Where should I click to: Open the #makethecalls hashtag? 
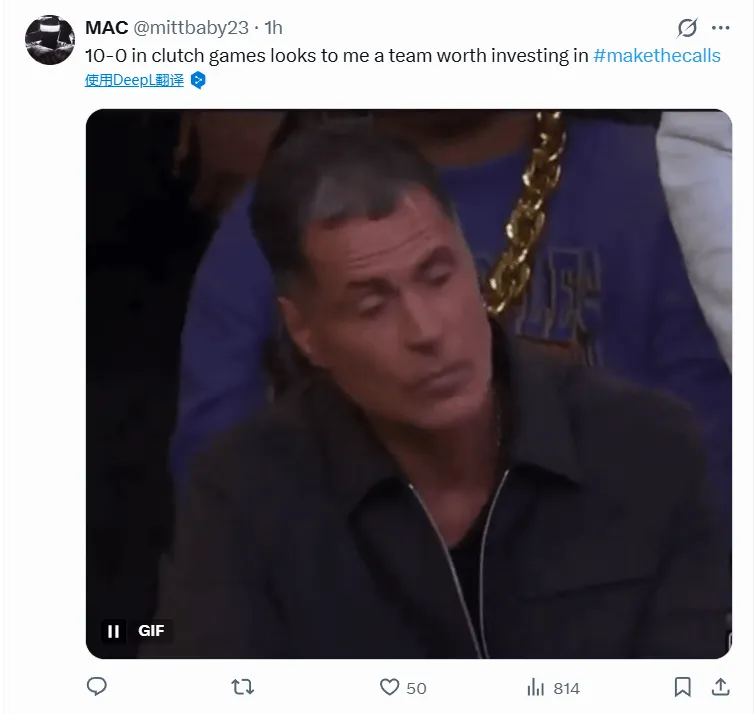(656, 56)
